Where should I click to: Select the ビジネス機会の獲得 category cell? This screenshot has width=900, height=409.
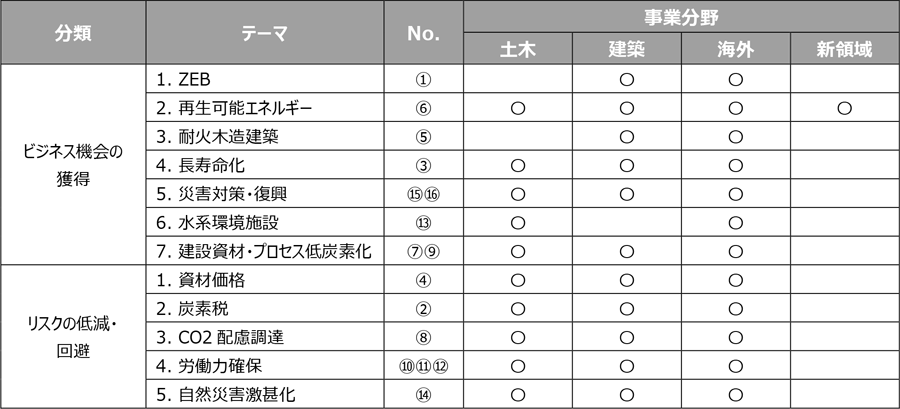click(x=73, y=165)
